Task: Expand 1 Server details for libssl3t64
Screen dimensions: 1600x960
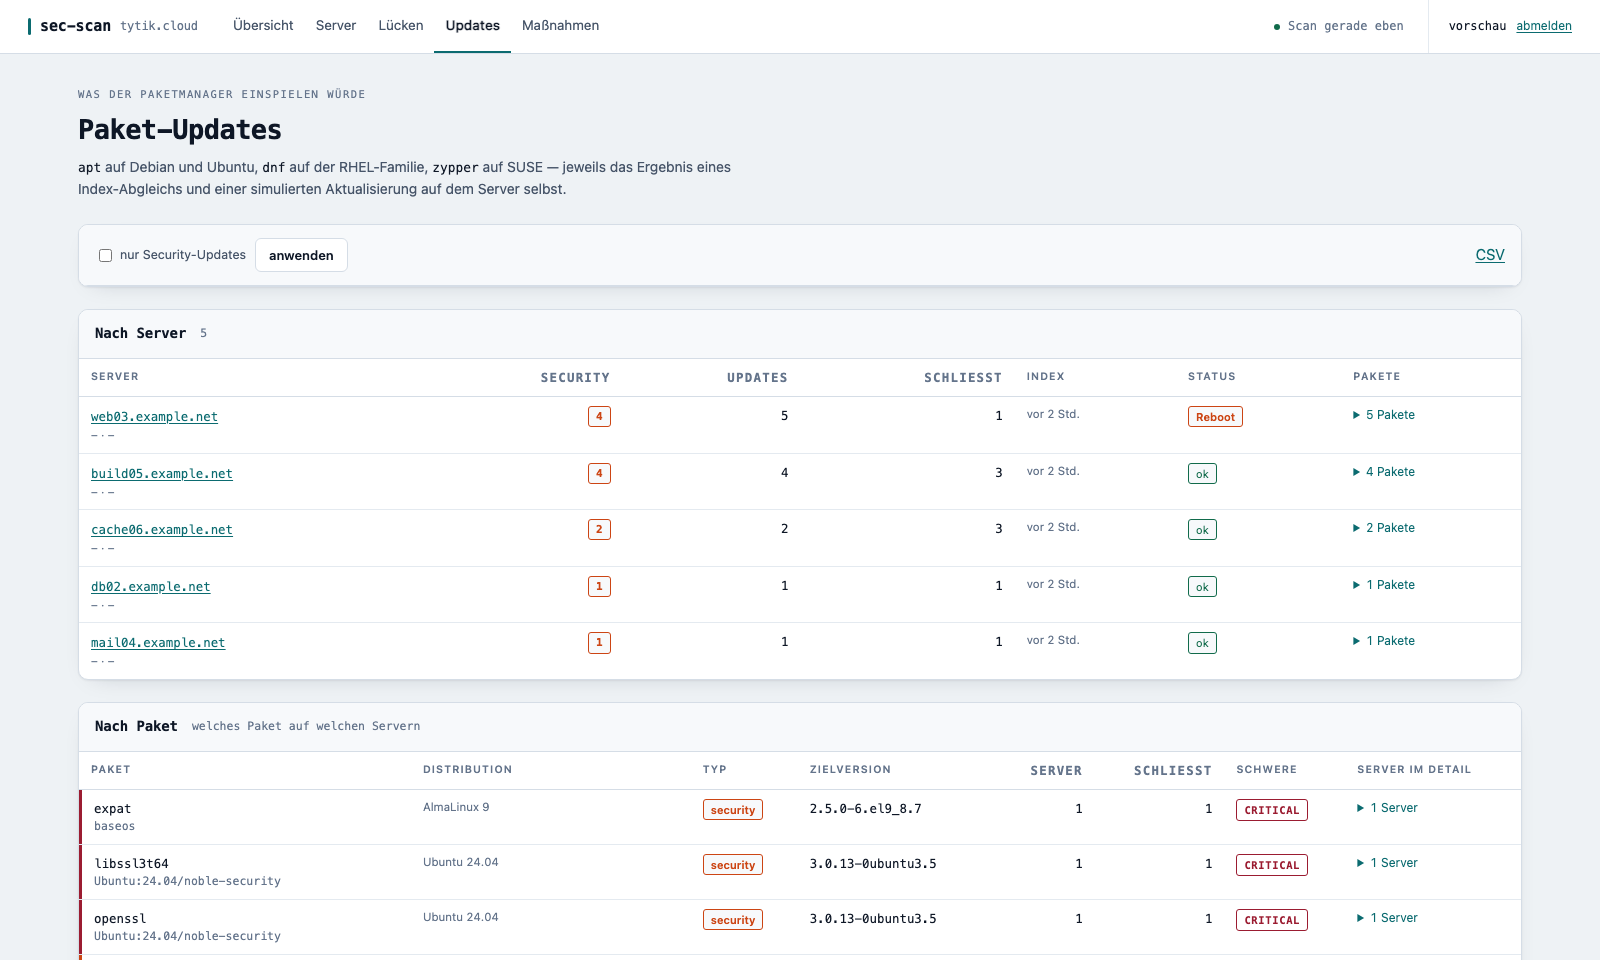Action: click(1387, 863)
